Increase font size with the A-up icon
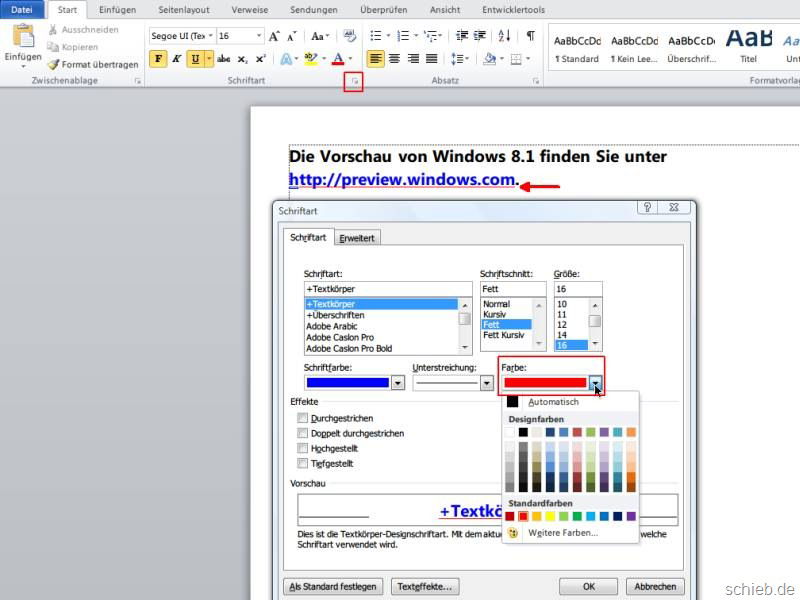 [274, 36]
